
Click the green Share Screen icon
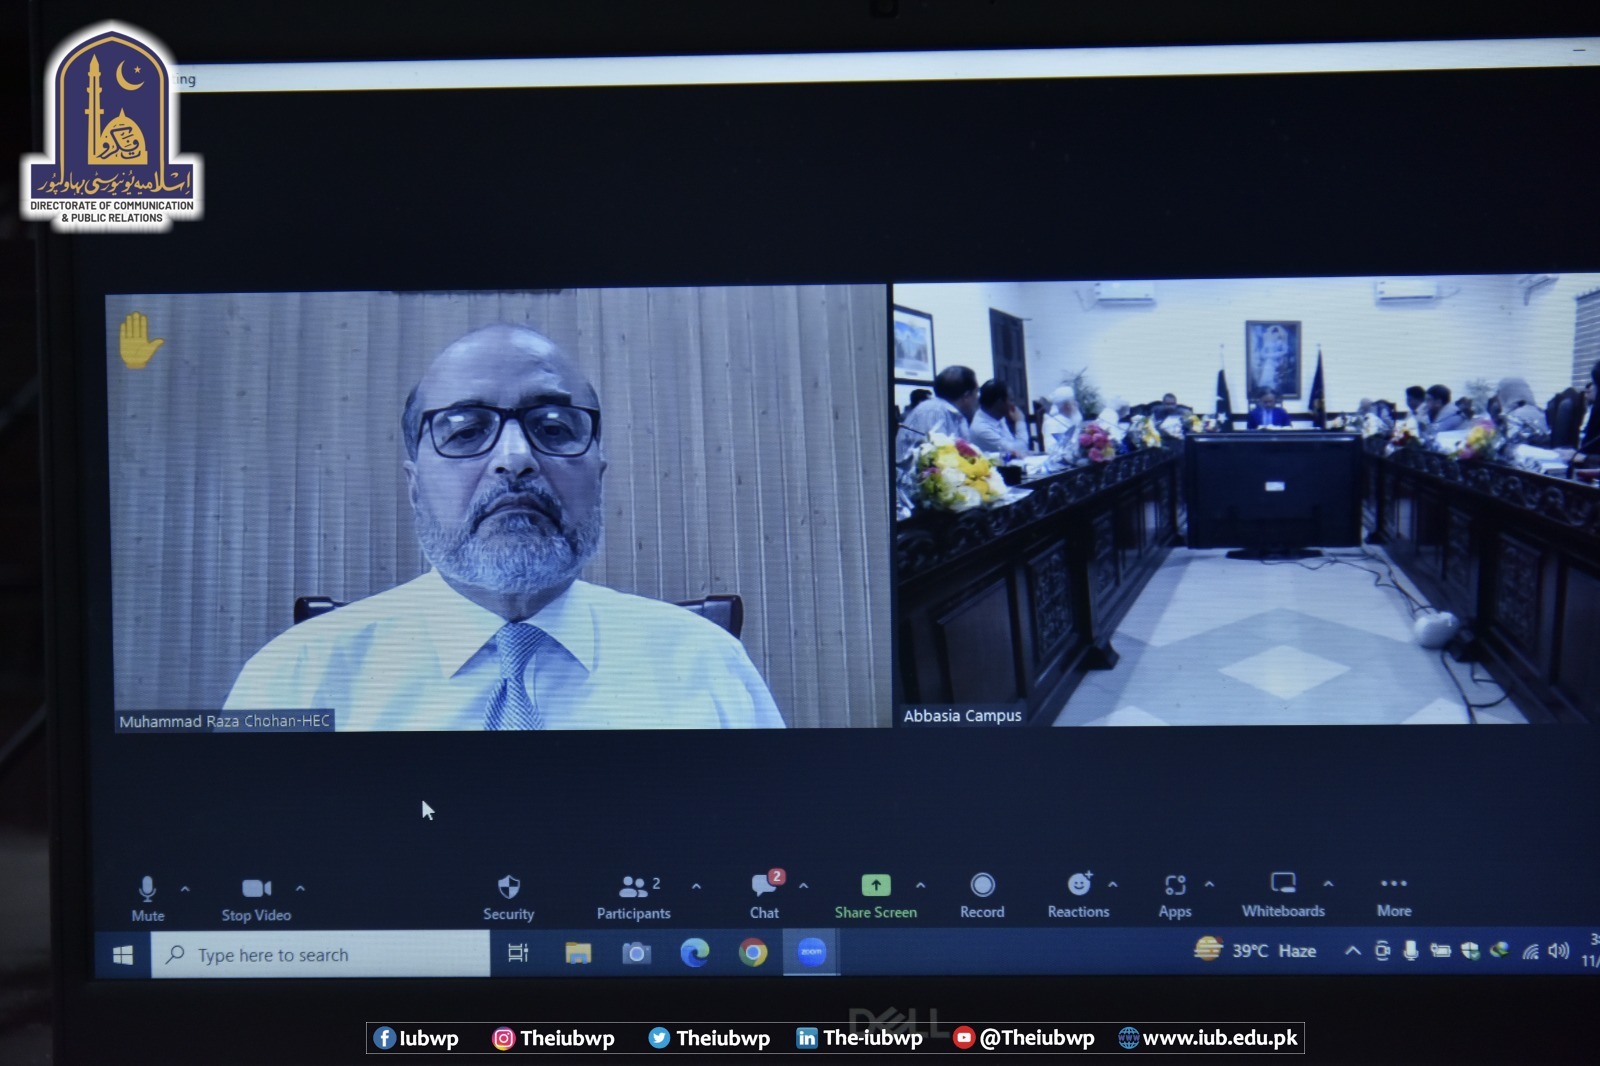click(875, 885)
